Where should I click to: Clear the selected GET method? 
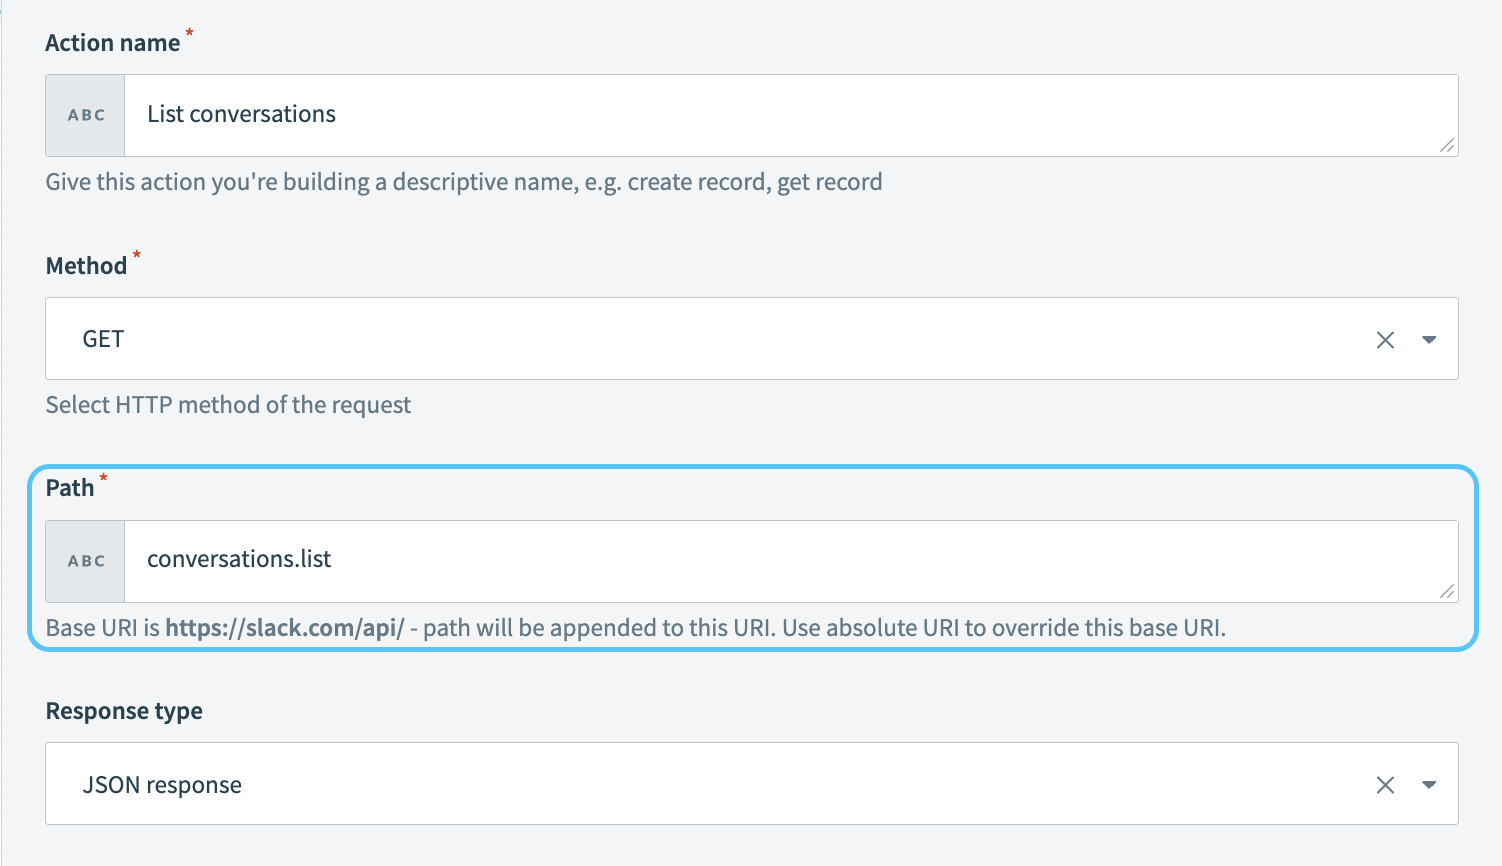1385,339
